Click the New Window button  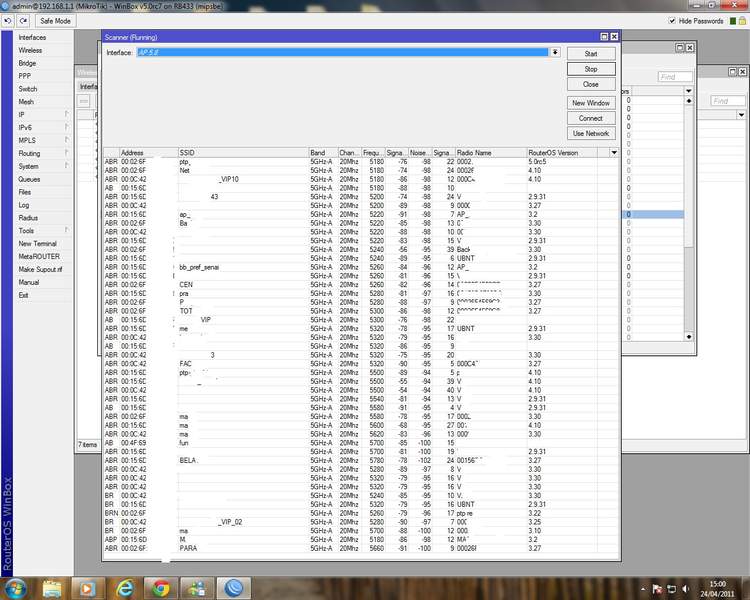click(x=591, y=103)
